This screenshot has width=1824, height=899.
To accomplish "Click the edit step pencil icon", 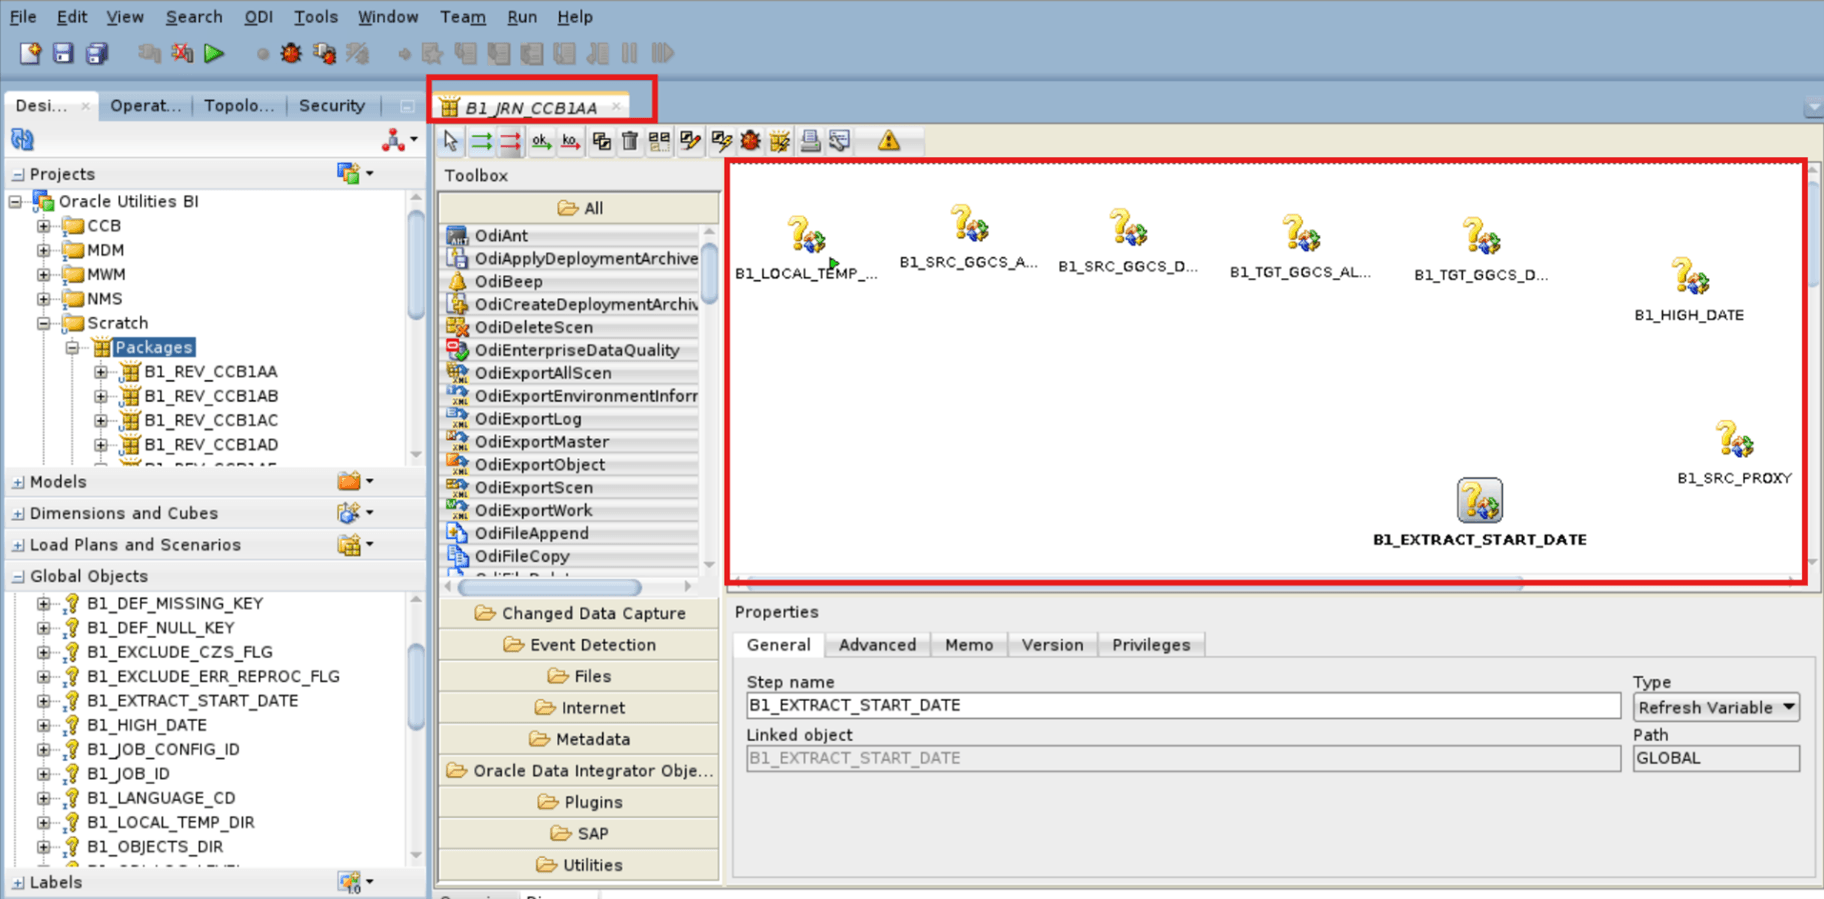I will (690, 141).
